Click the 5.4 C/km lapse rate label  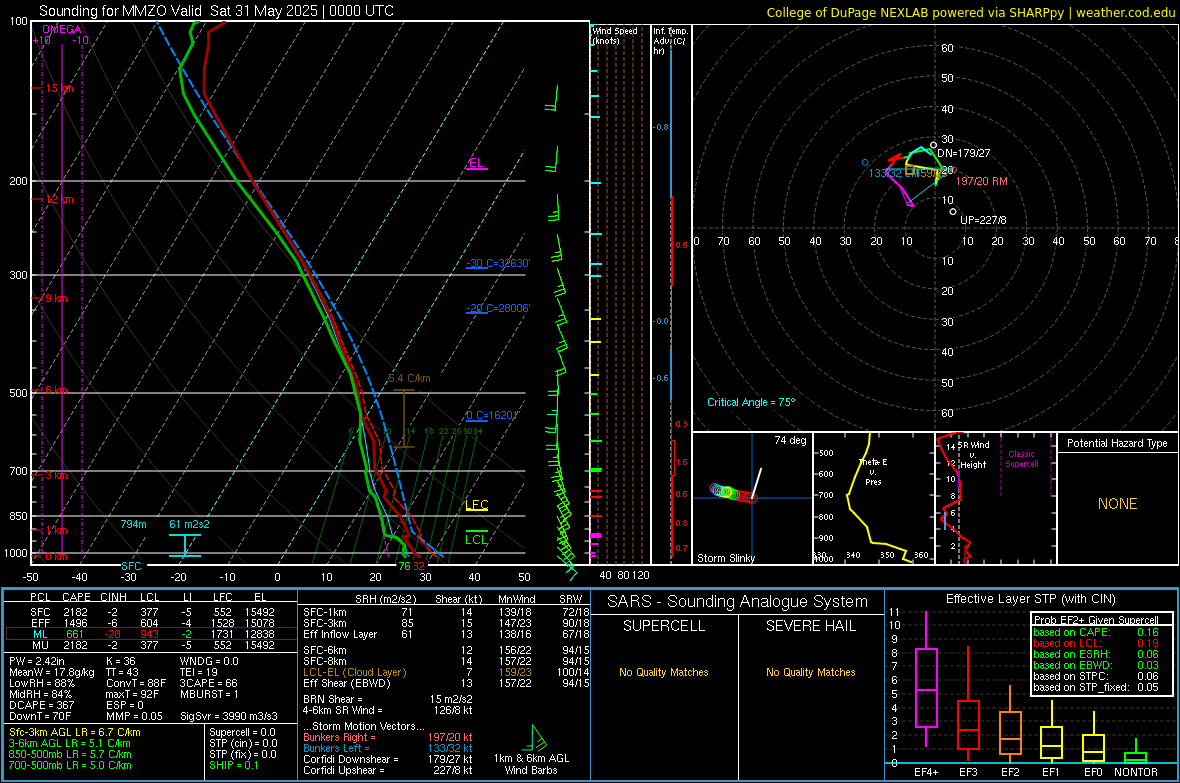click(409, 378)
